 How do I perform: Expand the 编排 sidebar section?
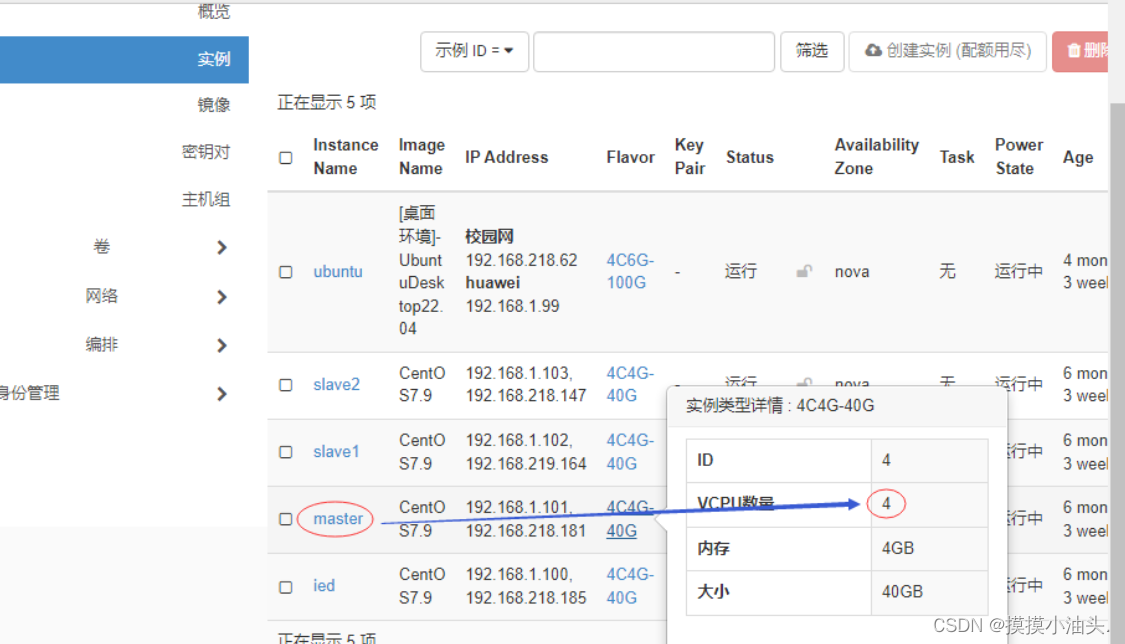[102, 343]
